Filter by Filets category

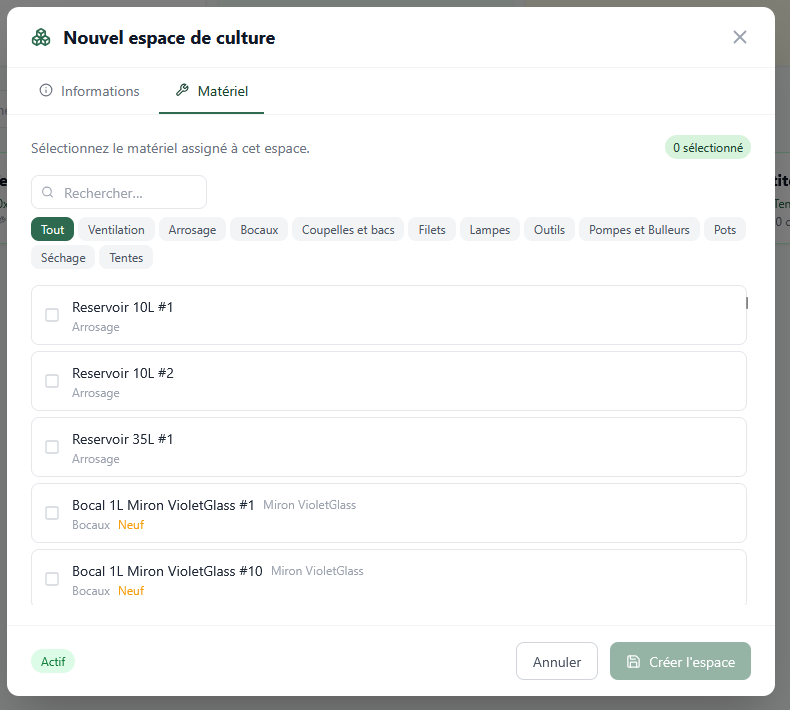432,229
